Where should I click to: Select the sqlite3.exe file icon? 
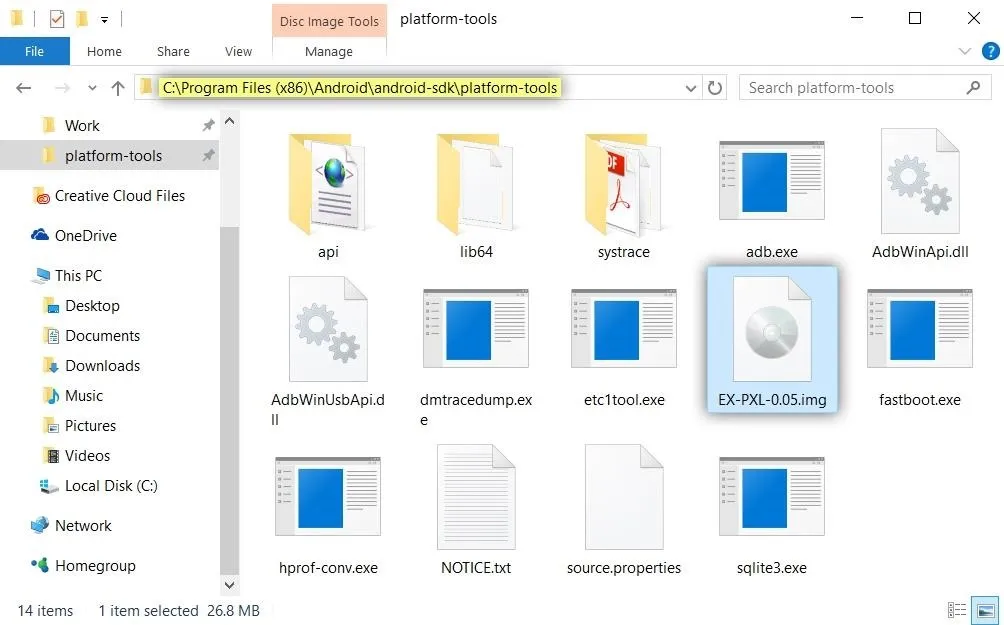click(x=772, y=496)
